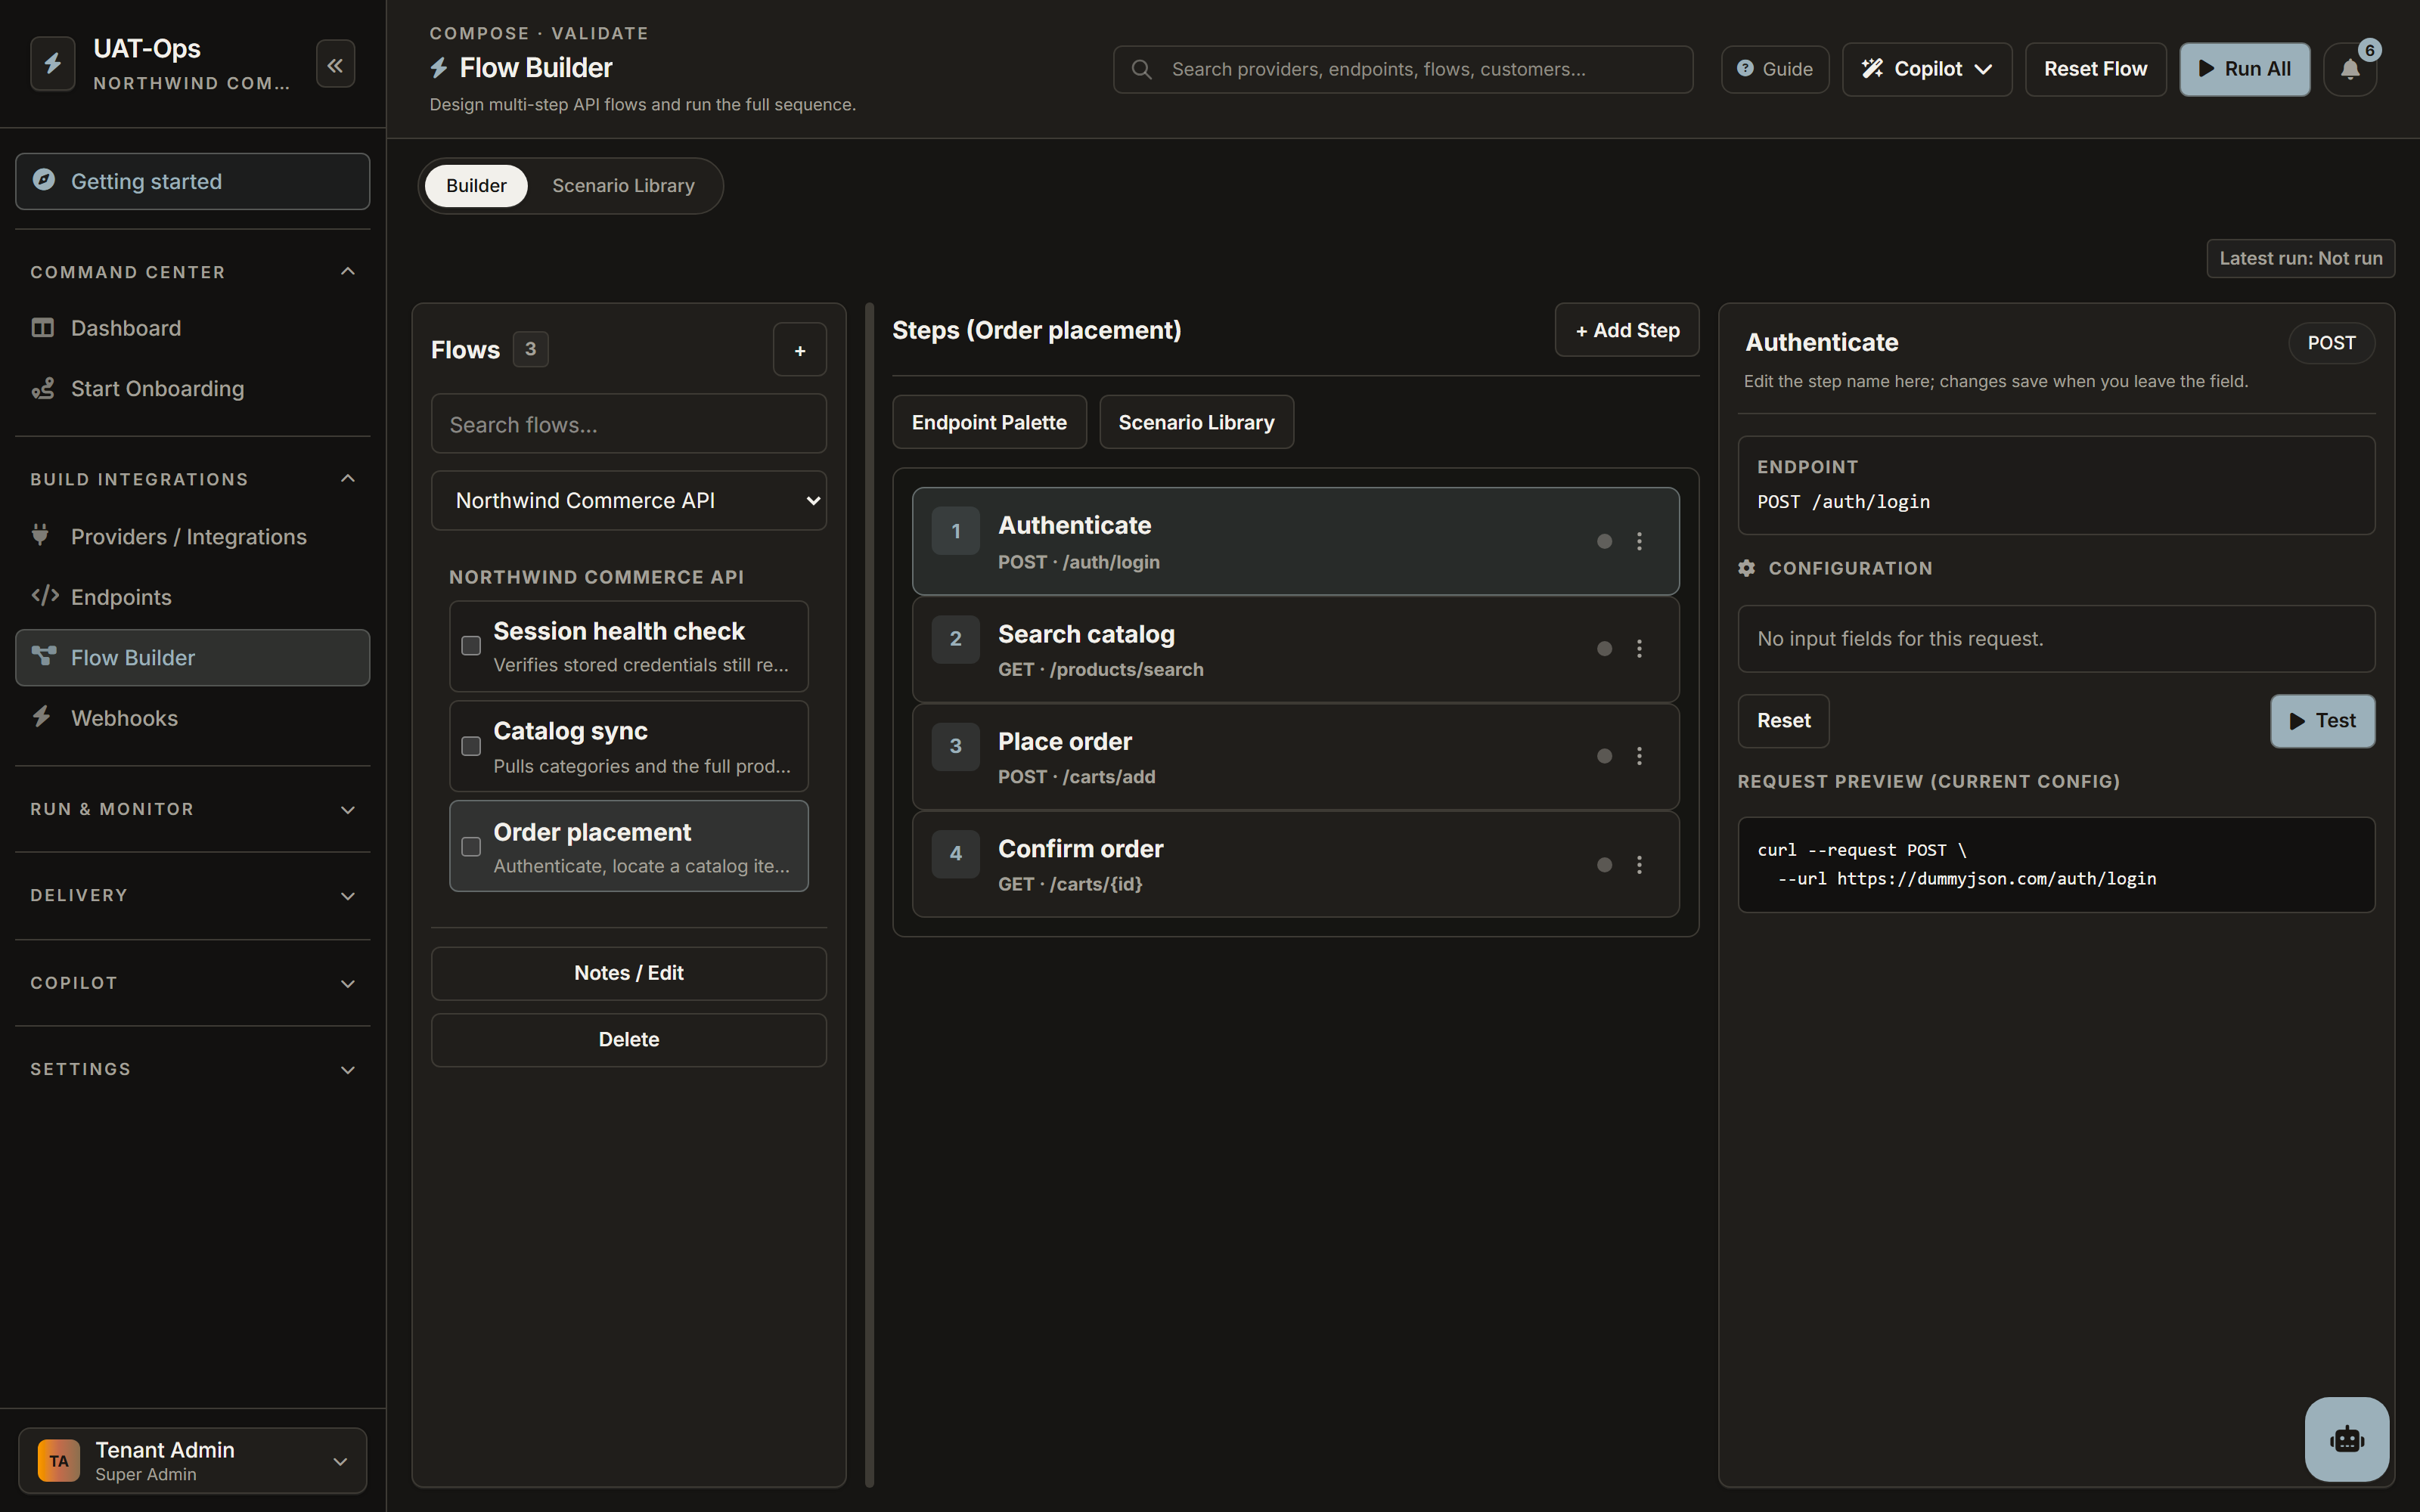Screen dimensions: 2420x1512
Task: Click the Getting started compass icon
Action: pos(44,180)
